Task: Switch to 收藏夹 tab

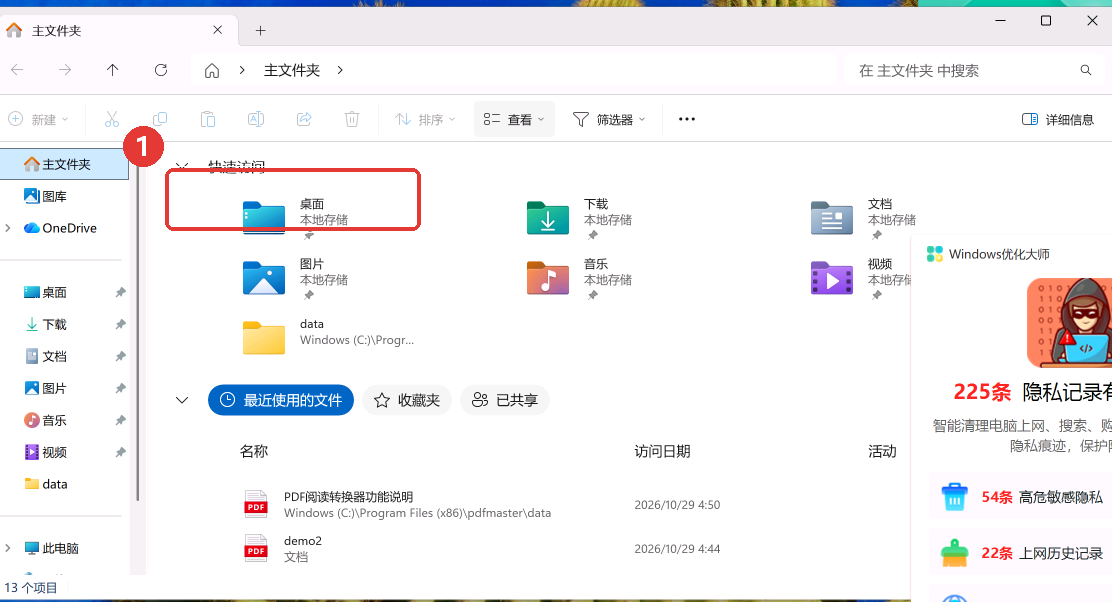Action: pyautogui.click(x=407, y=400)
